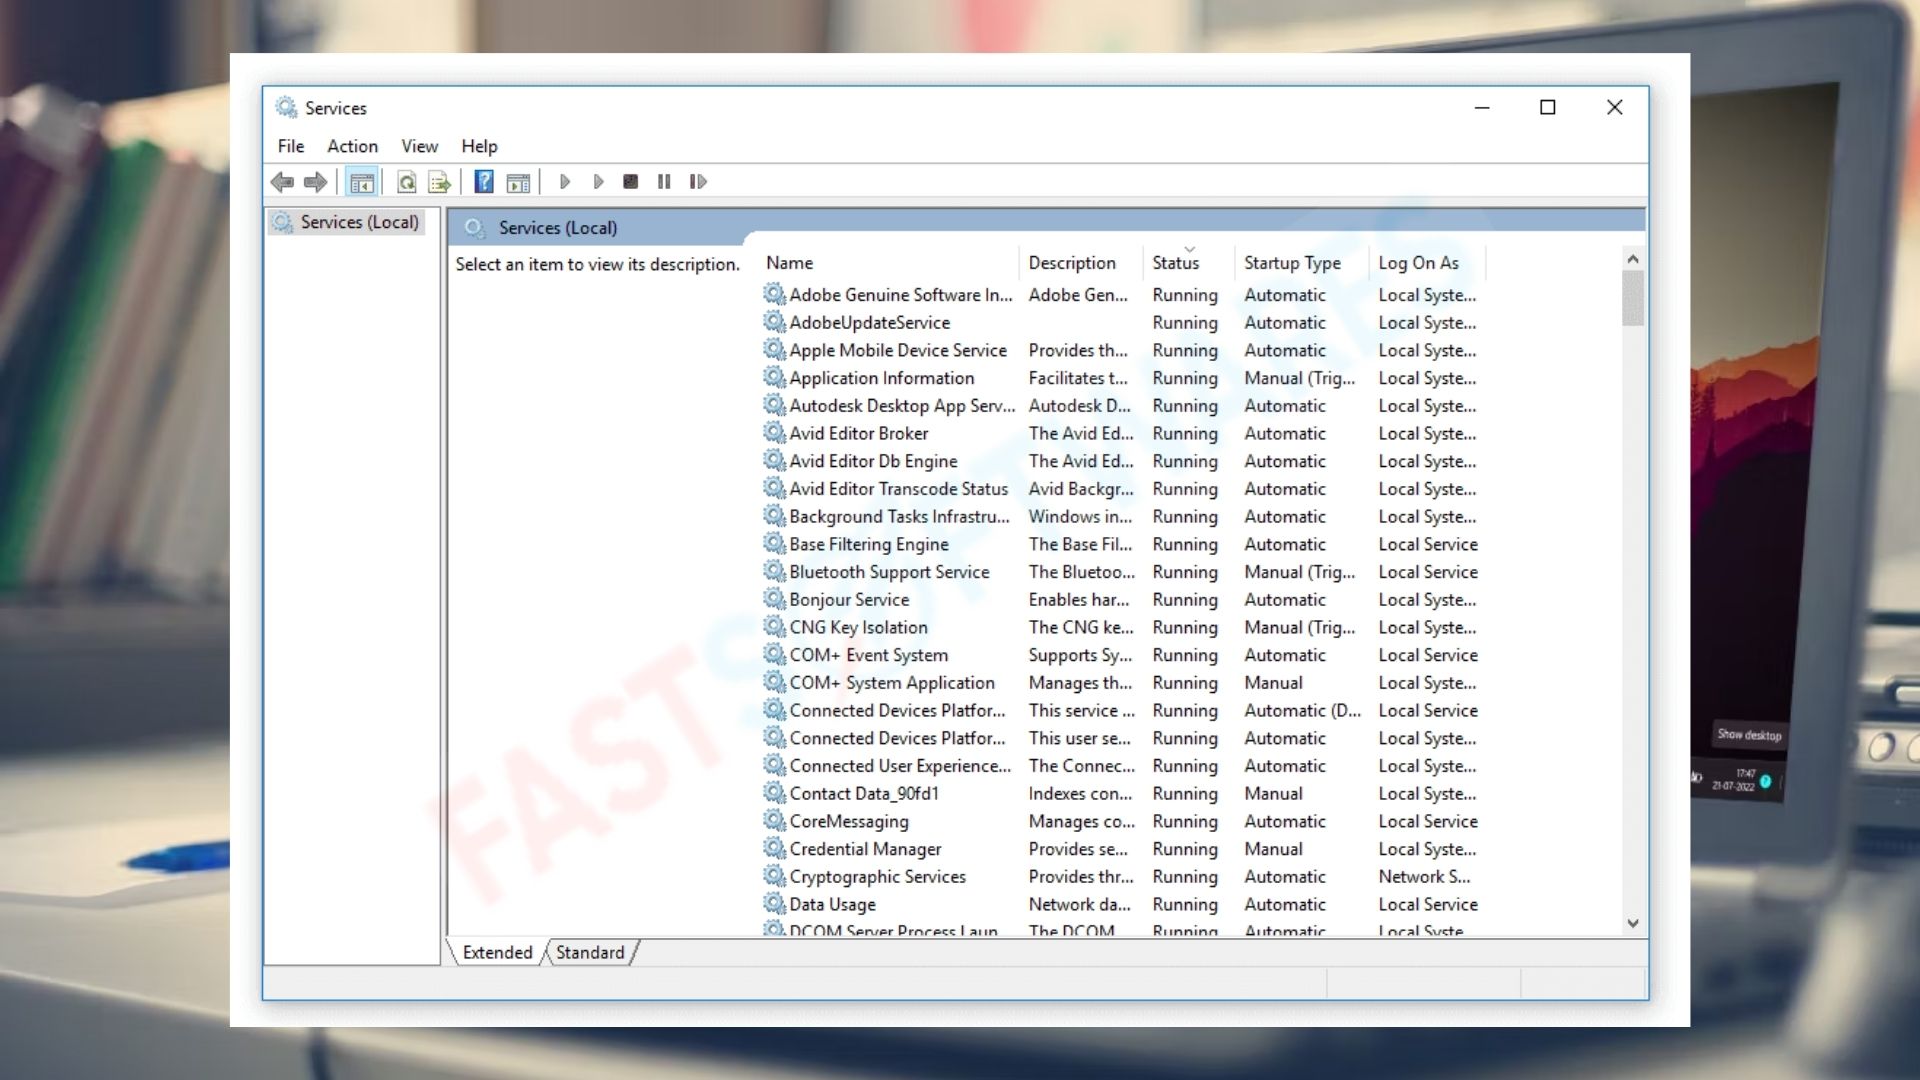Open the File menu
The width and height of the screenshot is (1920, 1080).
[x=291, y=146]
